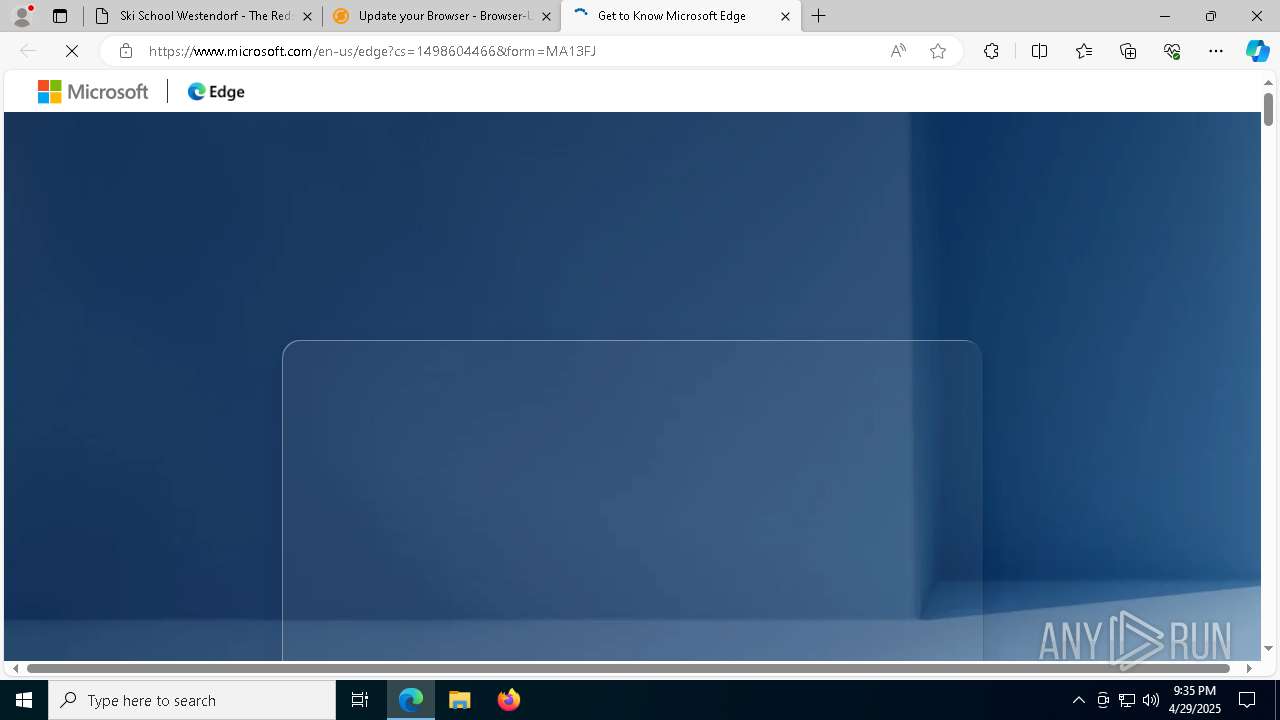
Task: Click the Edge logo link
Action: (216, 92)
